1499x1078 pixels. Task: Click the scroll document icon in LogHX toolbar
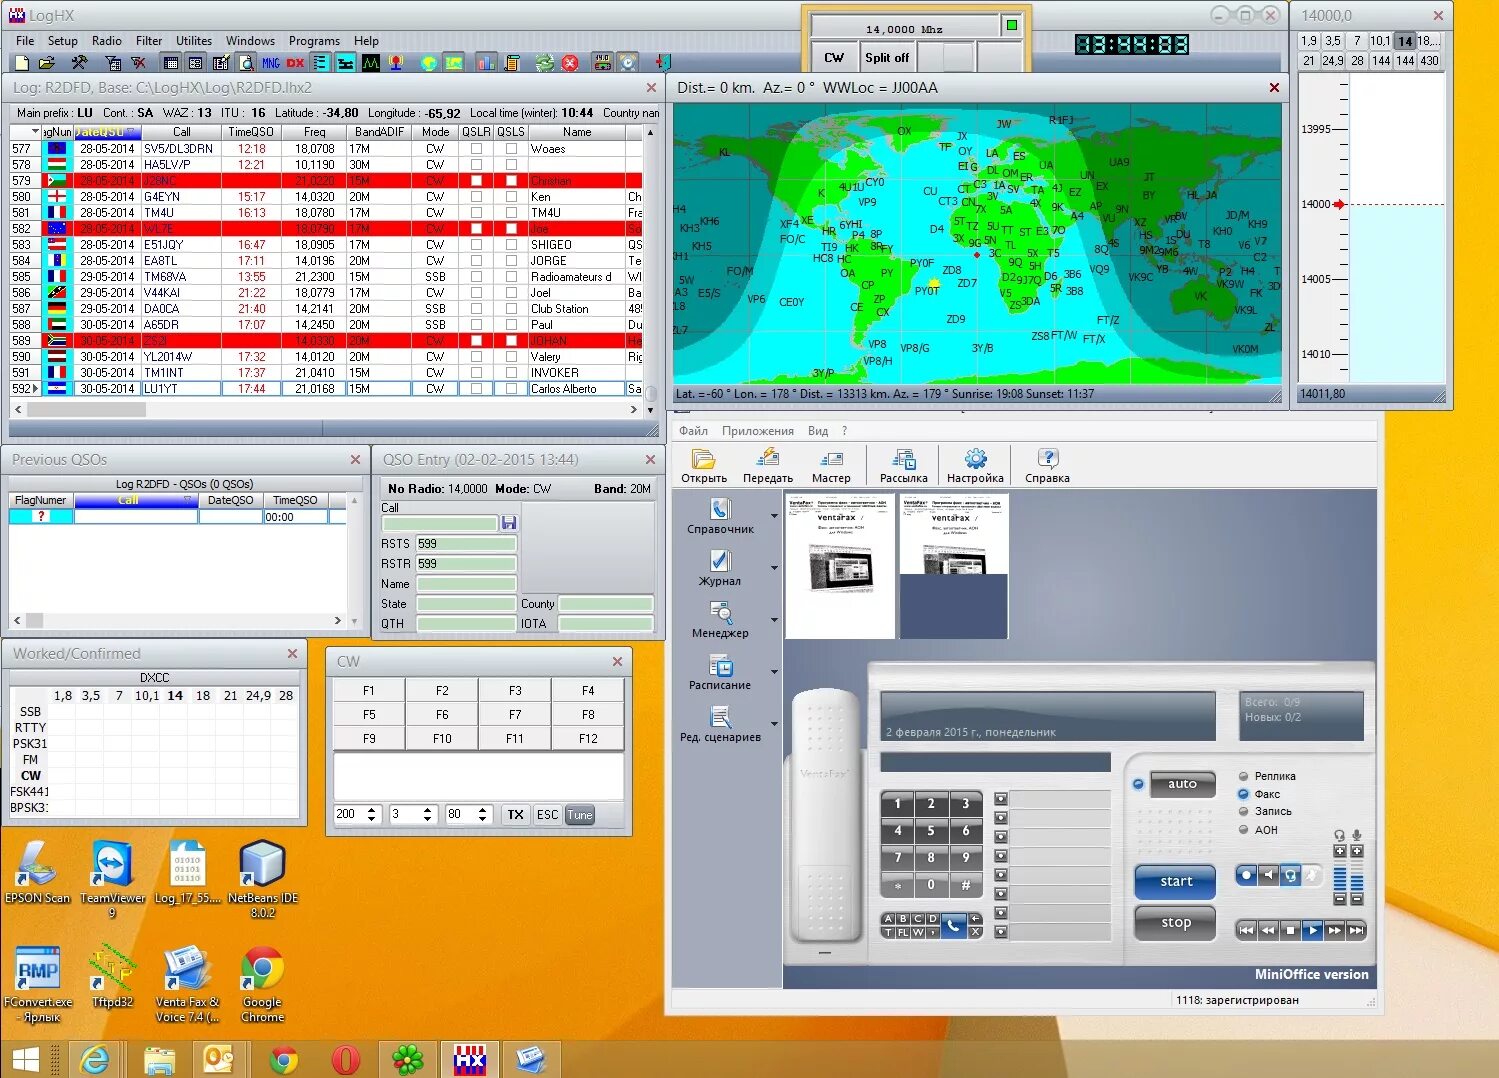(x=512, y=63)
